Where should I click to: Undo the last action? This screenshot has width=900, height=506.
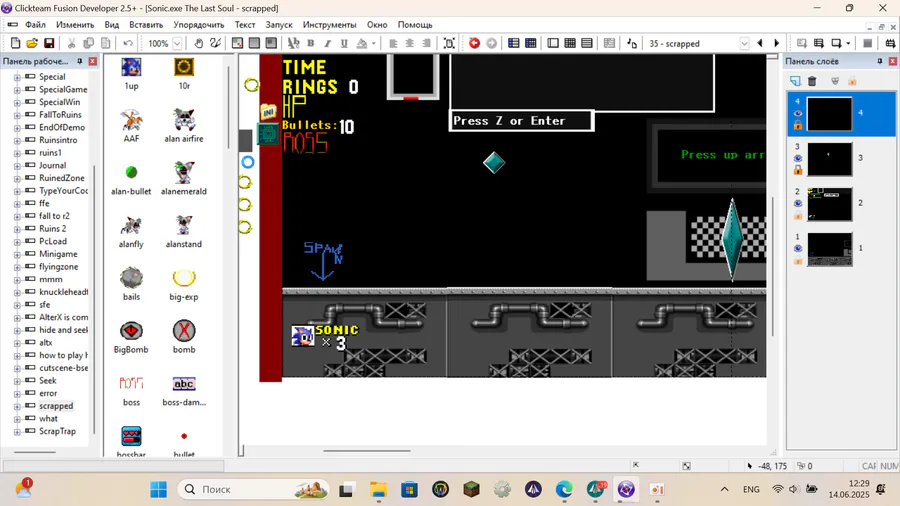tap(127, 44)
